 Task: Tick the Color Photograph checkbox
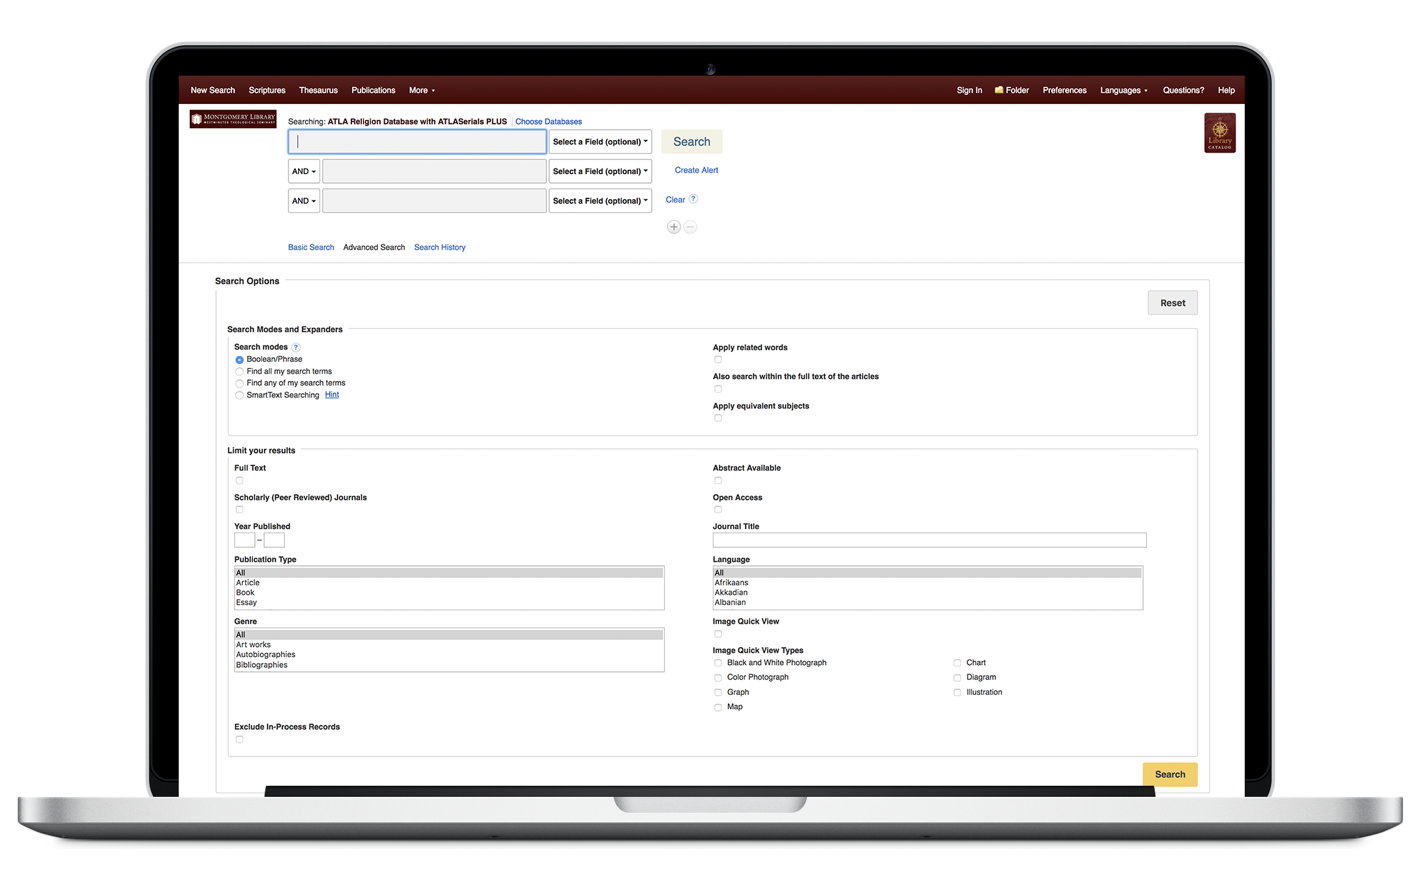coord(718,678)
